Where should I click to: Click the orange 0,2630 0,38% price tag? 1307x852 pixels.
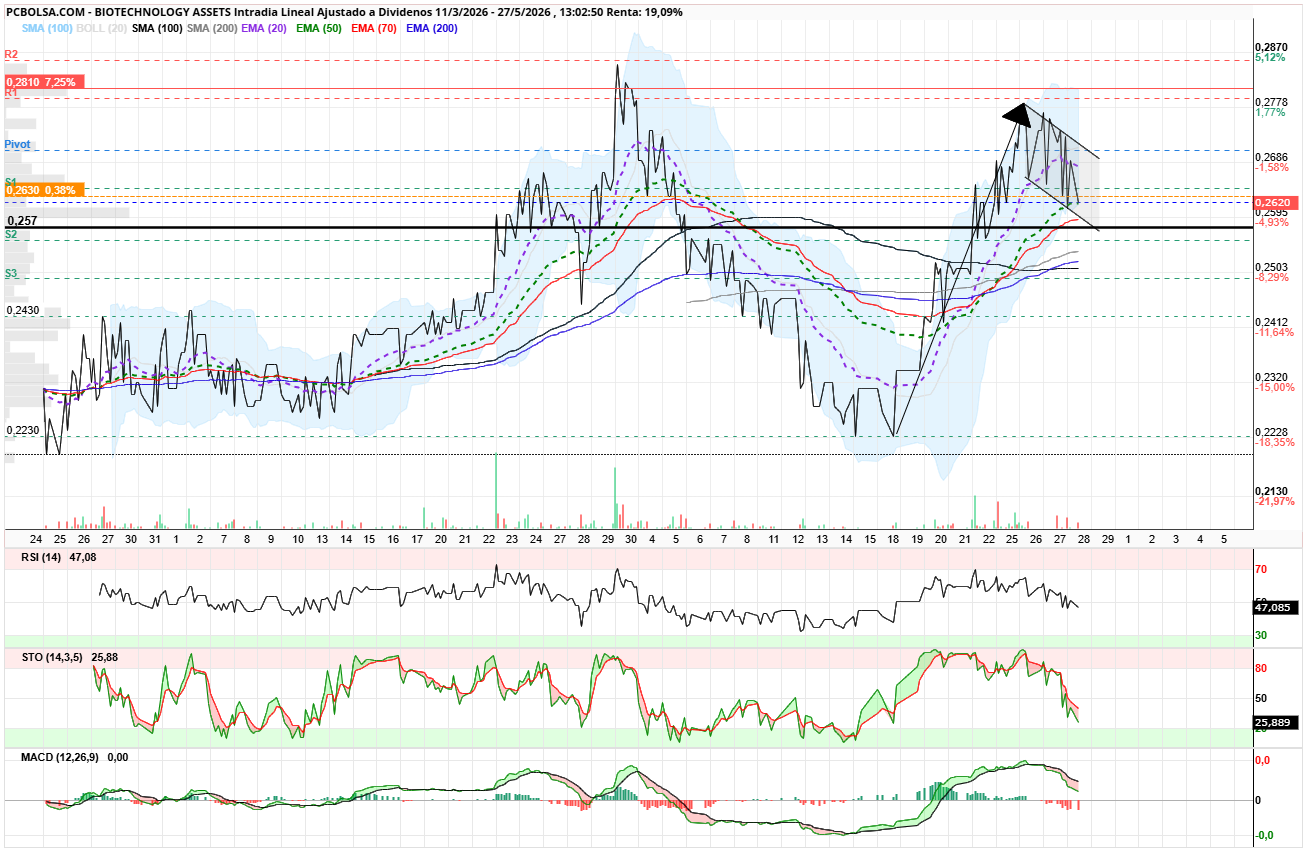45,190
